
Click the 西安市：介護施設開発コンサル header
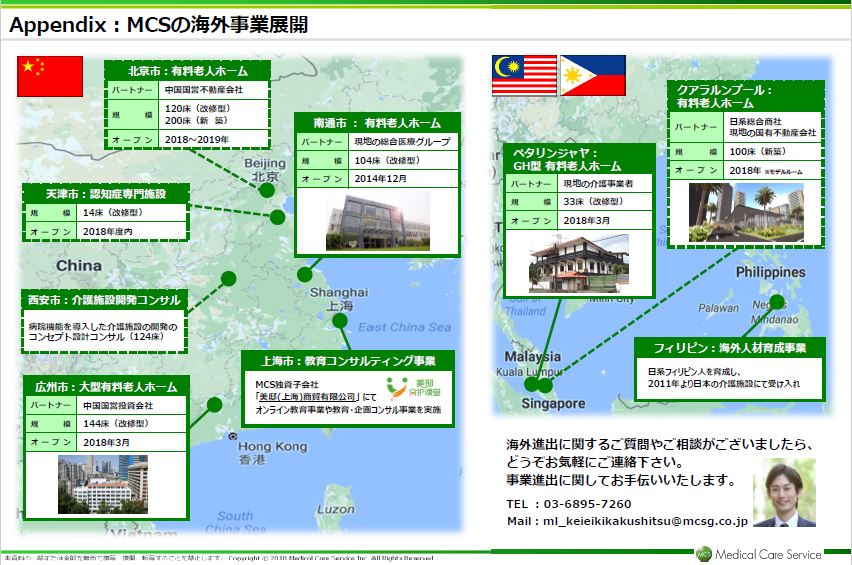point(104,300)
